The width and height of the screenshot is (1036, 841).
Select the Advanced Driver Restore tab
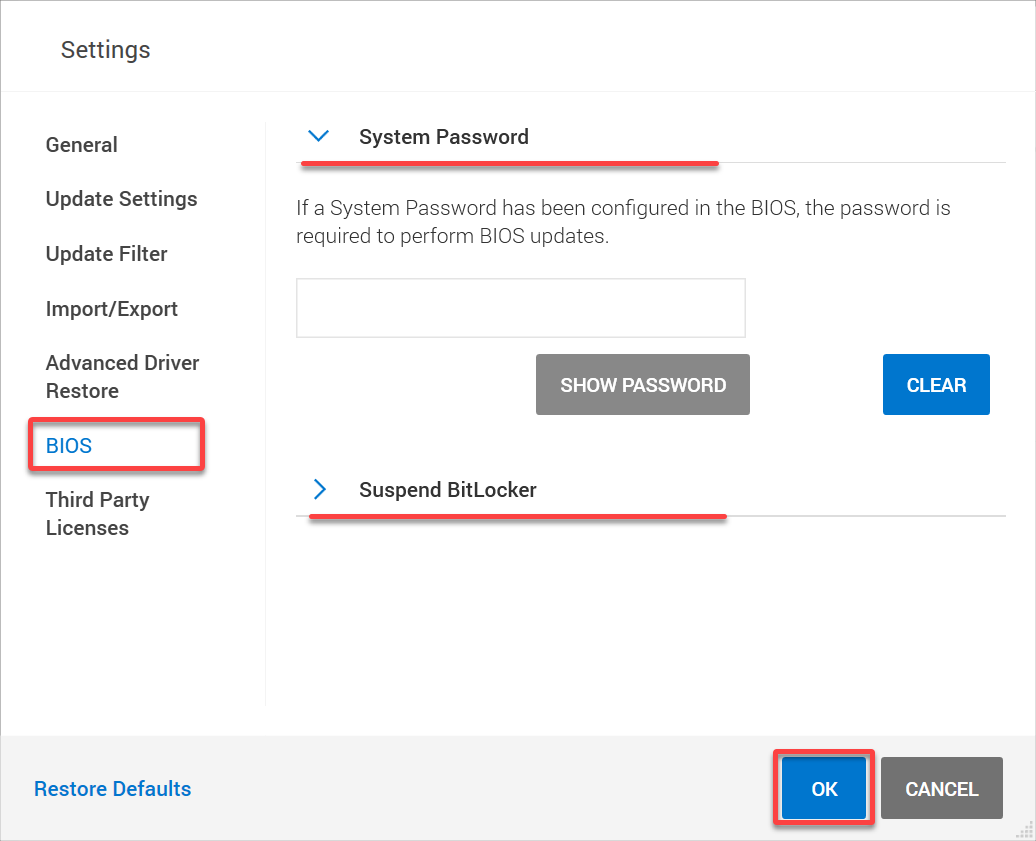[x=122, y=377]
